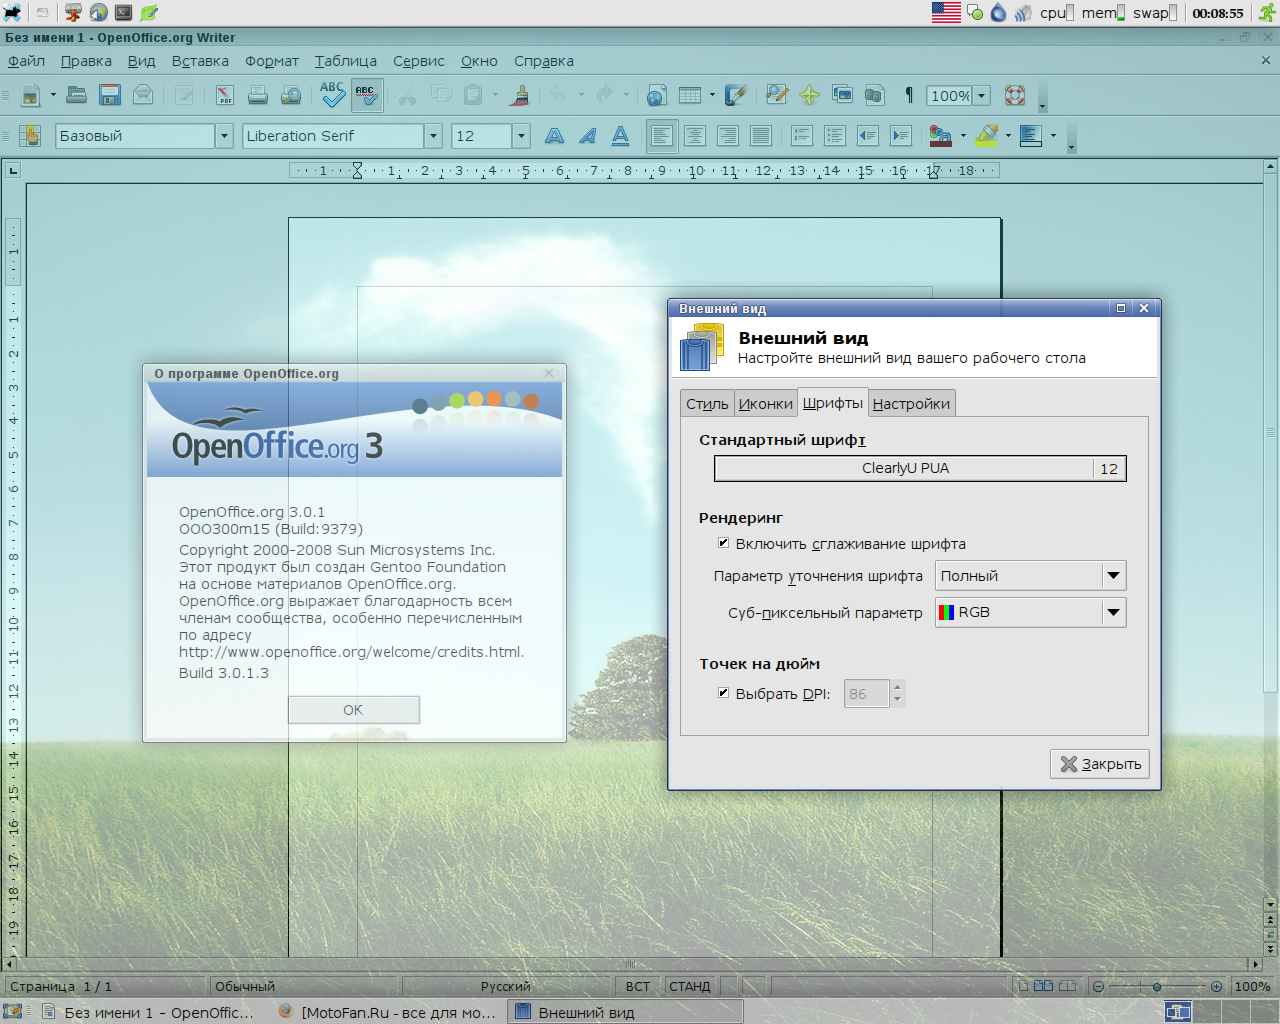This screenshot has width=1280, height=1024.
Task: Open the Сервис menu
Action: [x=419, y=61]
